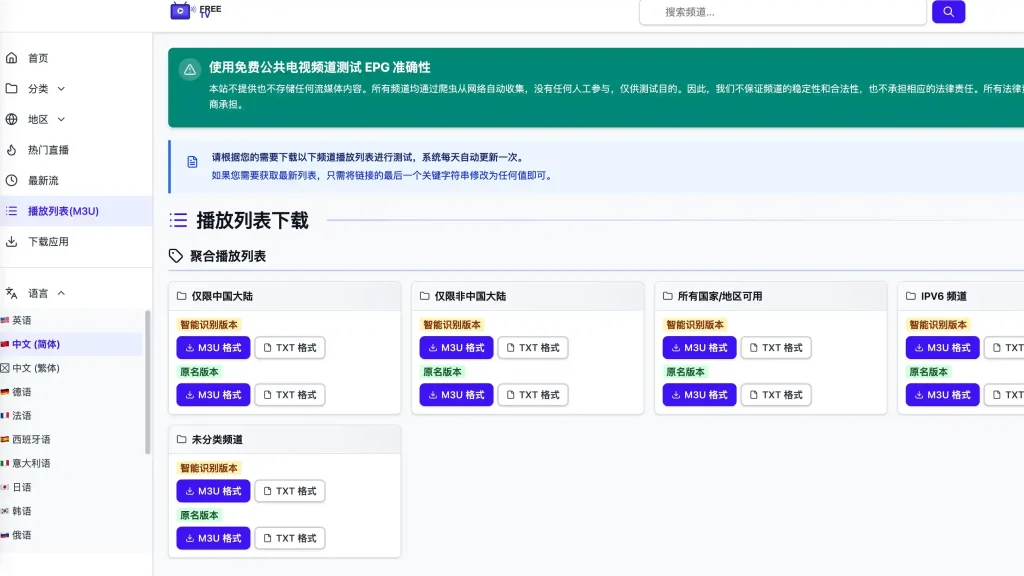Click folder icon in 所有国家/地区可用 card header

[x=667, y=296]
